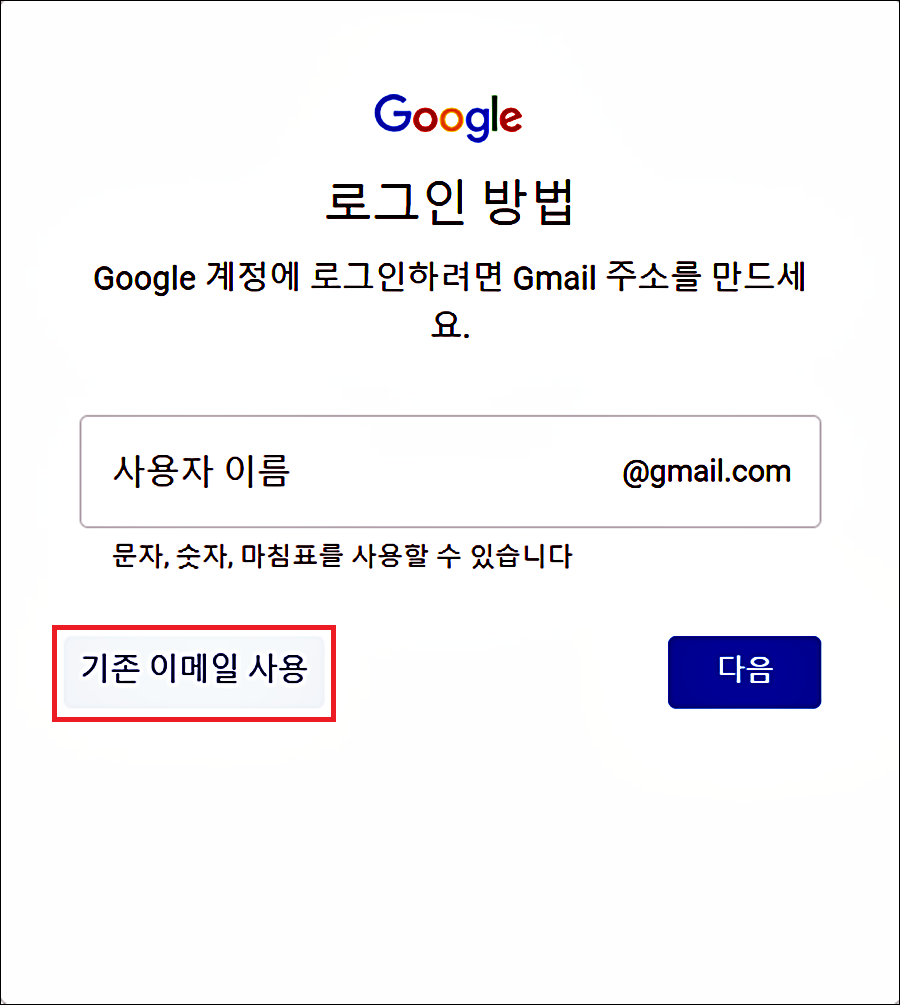
Task: Focus the 사용자 이름 input field
Action: coord(450,472)
